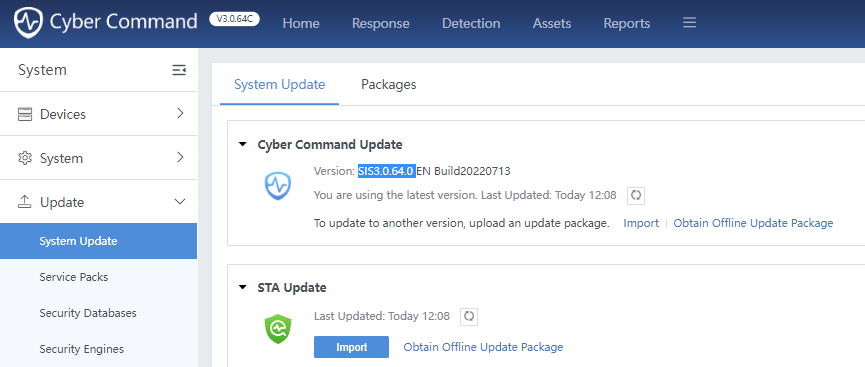Expand the System sidebar section chevron
Viewport: 865px width, 367px height.
(180, 158)
